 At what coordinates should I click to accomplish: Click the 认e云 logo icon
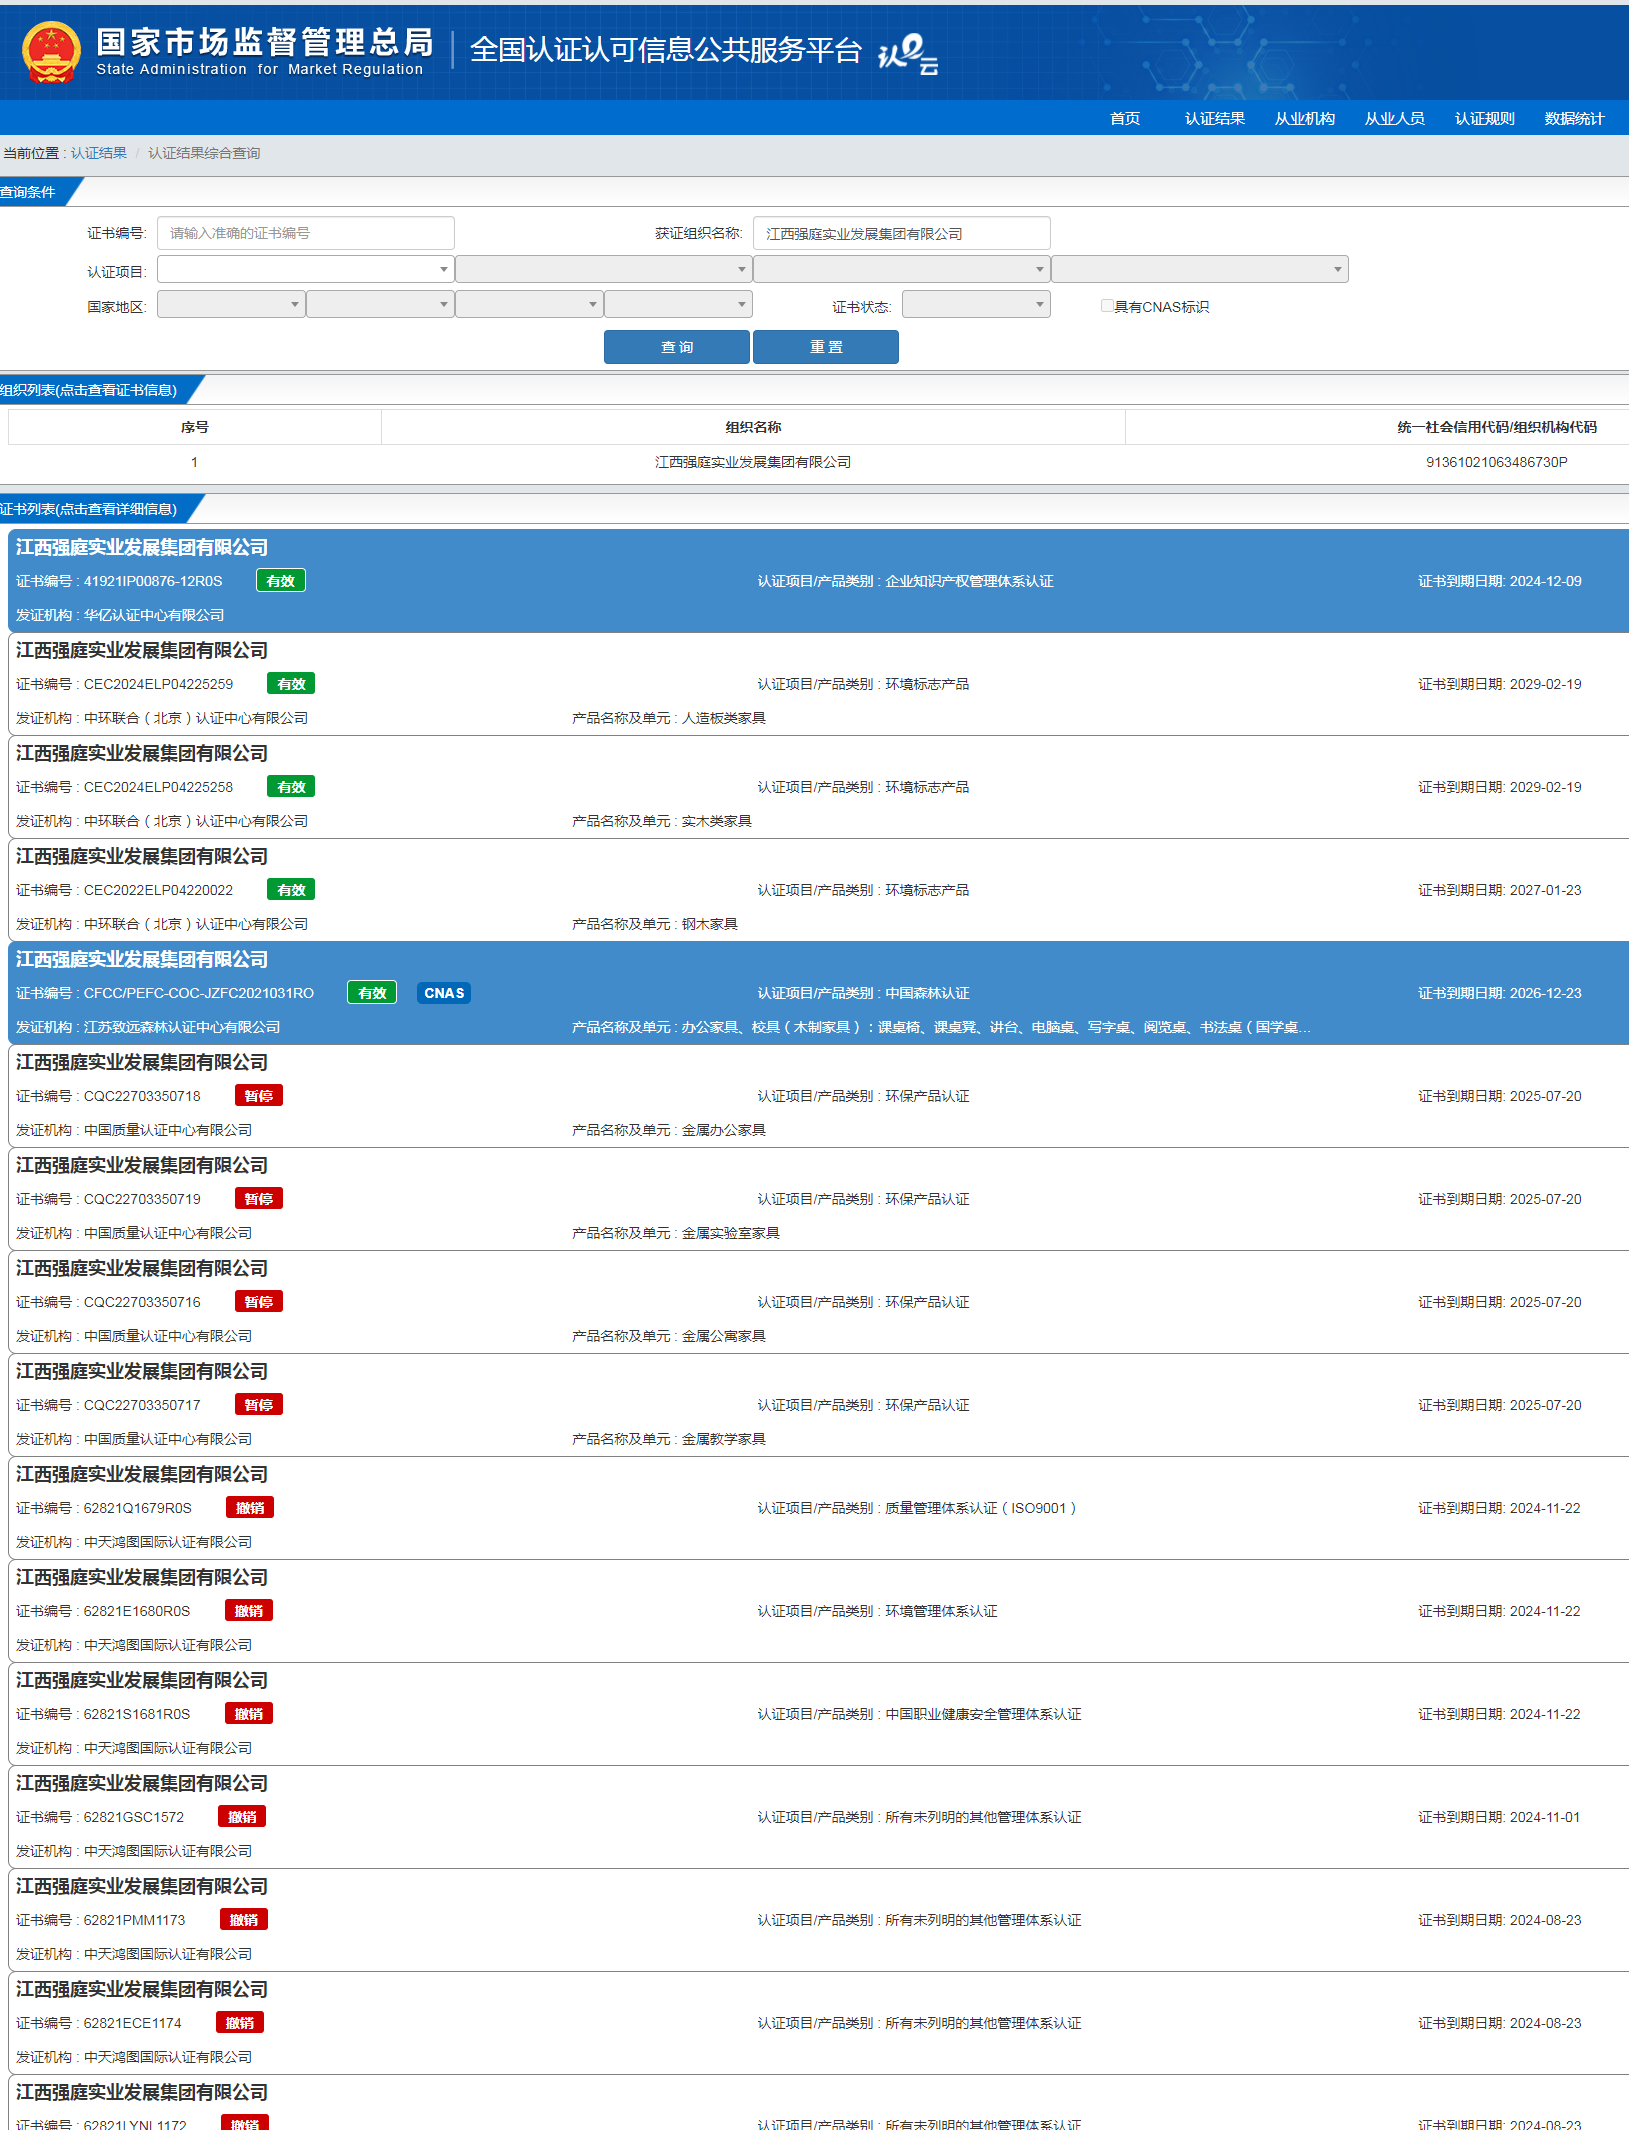click(x=908, y=53)
